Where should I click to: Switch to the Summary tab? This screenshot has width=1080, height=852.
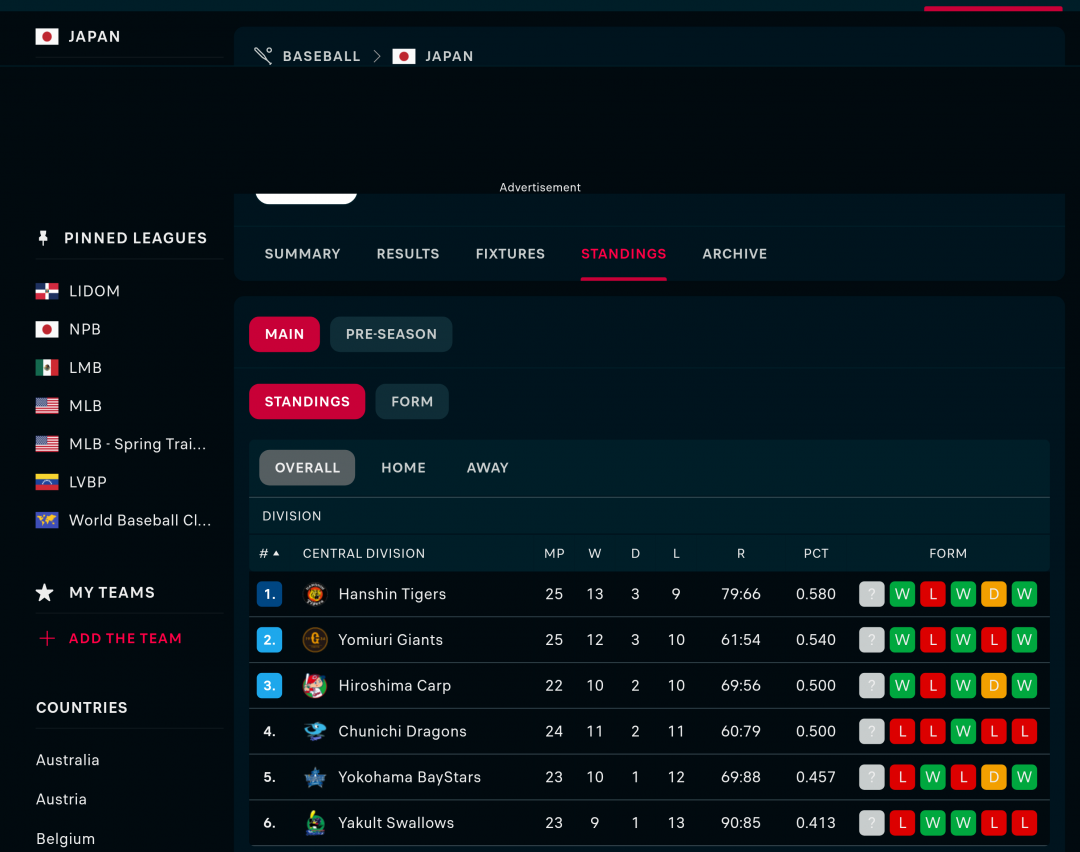tap(302, 254)
